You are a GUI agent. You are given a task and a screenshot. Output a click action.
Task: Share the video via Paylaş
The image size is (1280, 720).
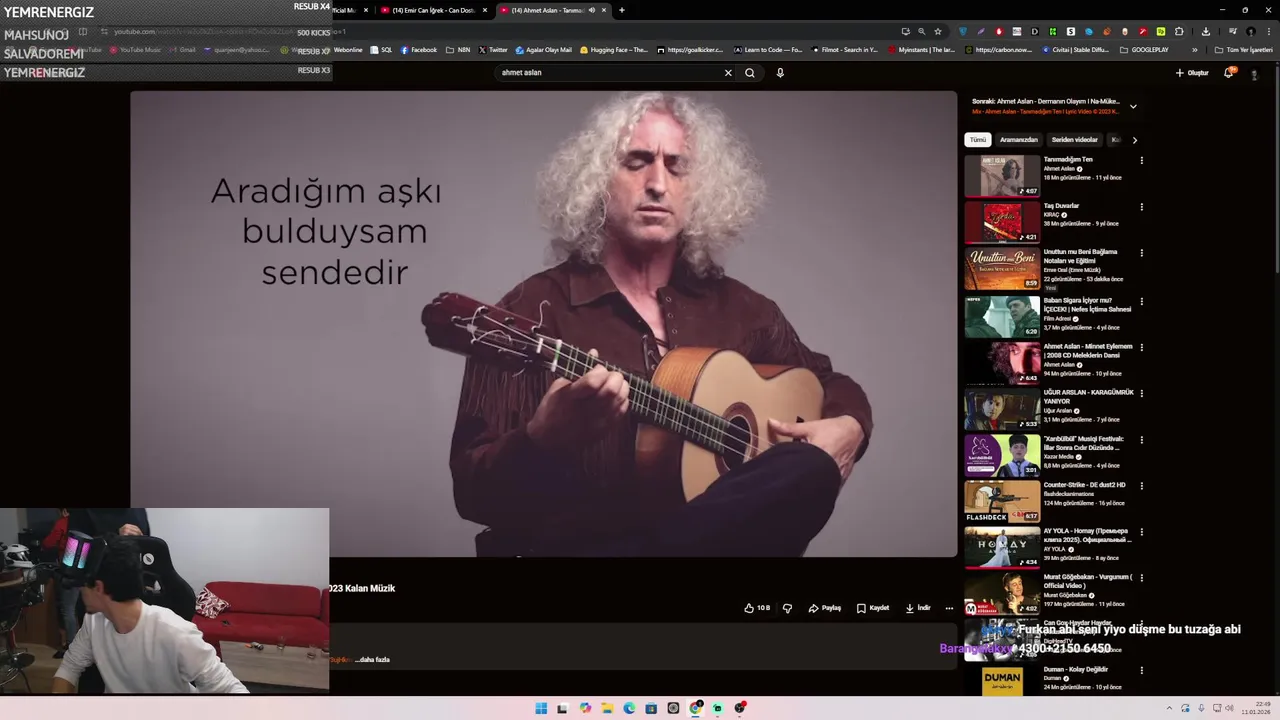825,608
